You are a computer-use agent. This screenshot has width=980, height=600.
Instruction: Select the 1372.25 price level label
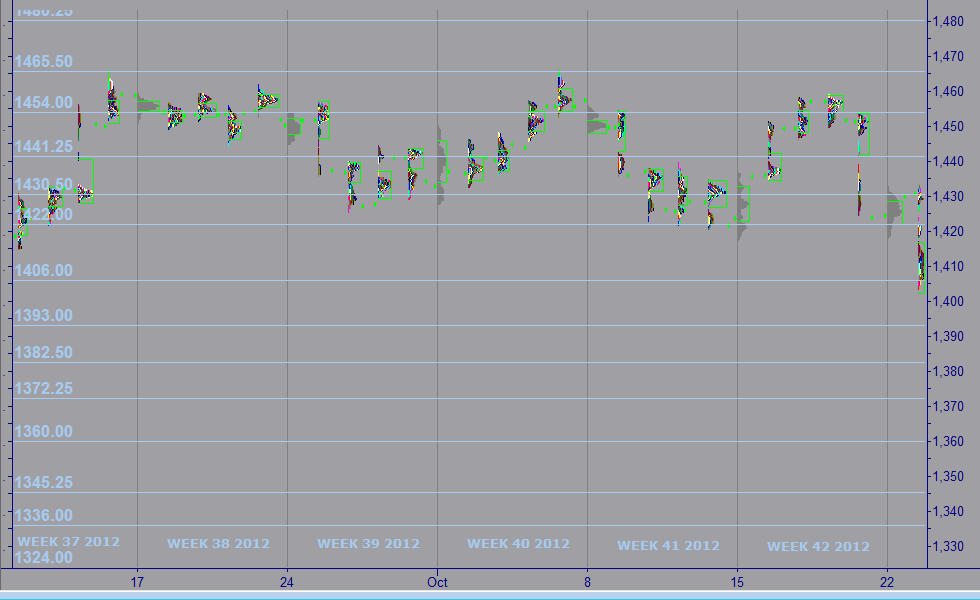pyautogui.click(x=43, y=389)
